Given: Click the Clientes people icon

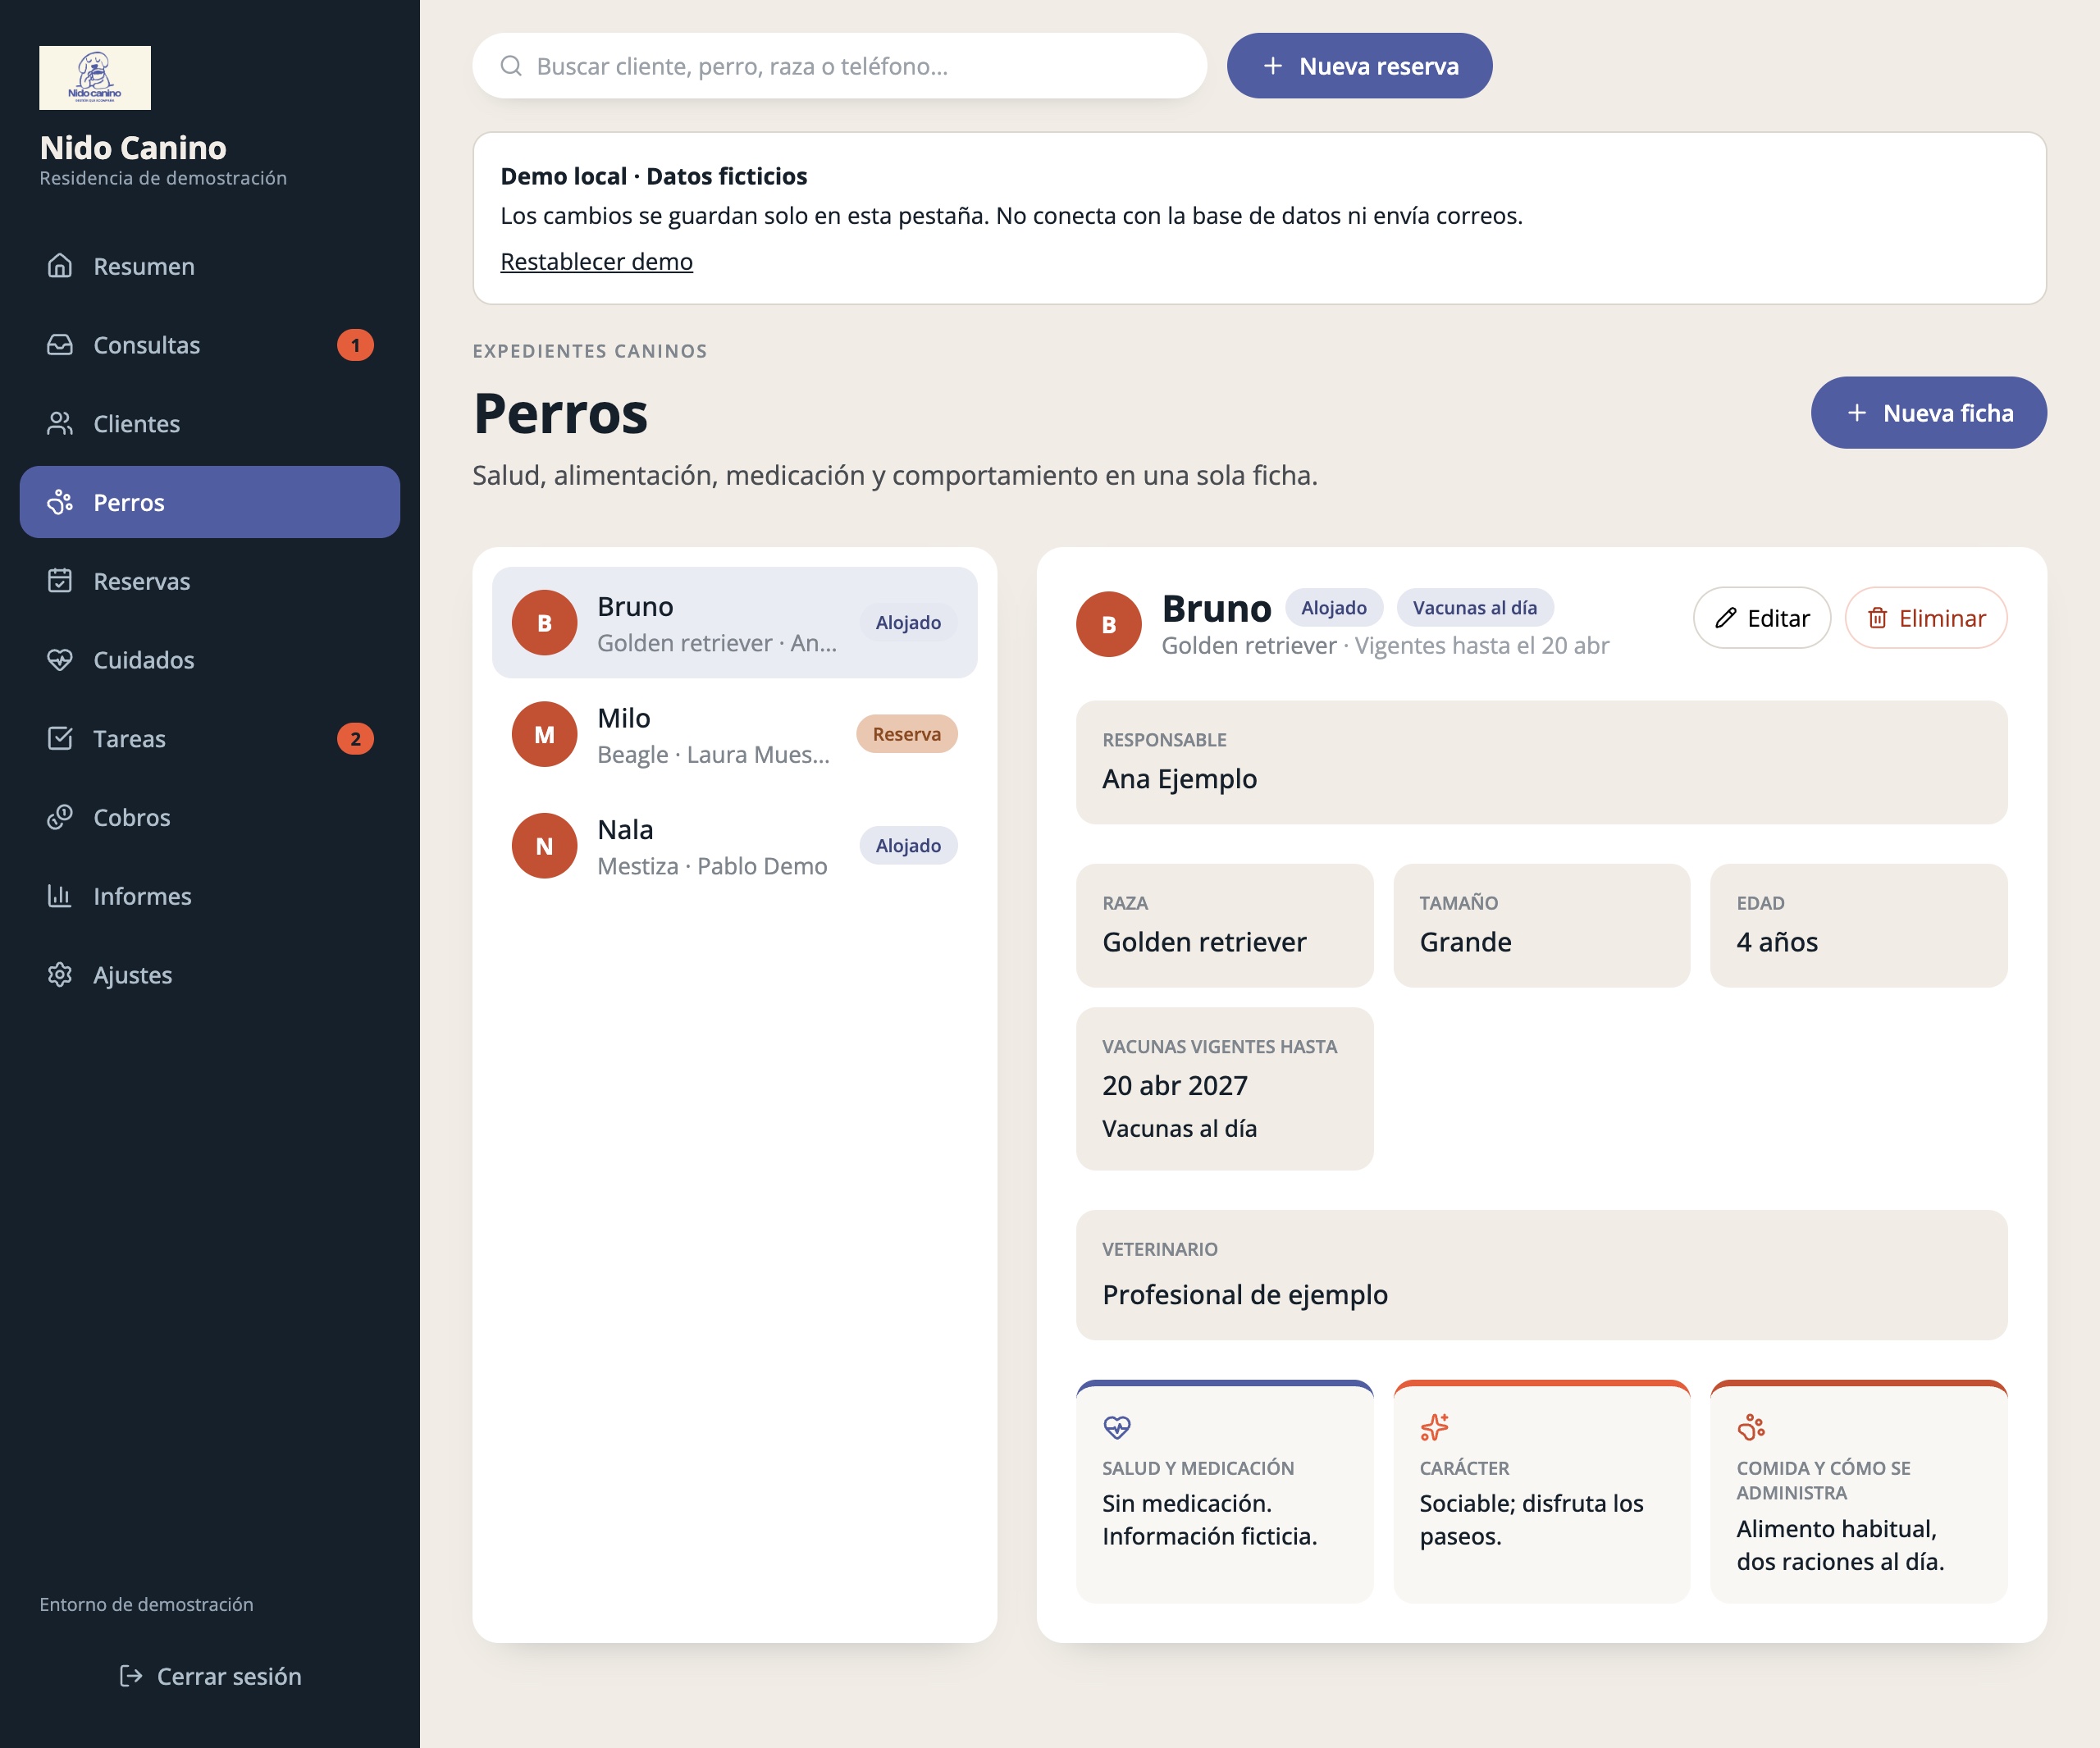Looking at the screenshot, I should coord(60,424).
